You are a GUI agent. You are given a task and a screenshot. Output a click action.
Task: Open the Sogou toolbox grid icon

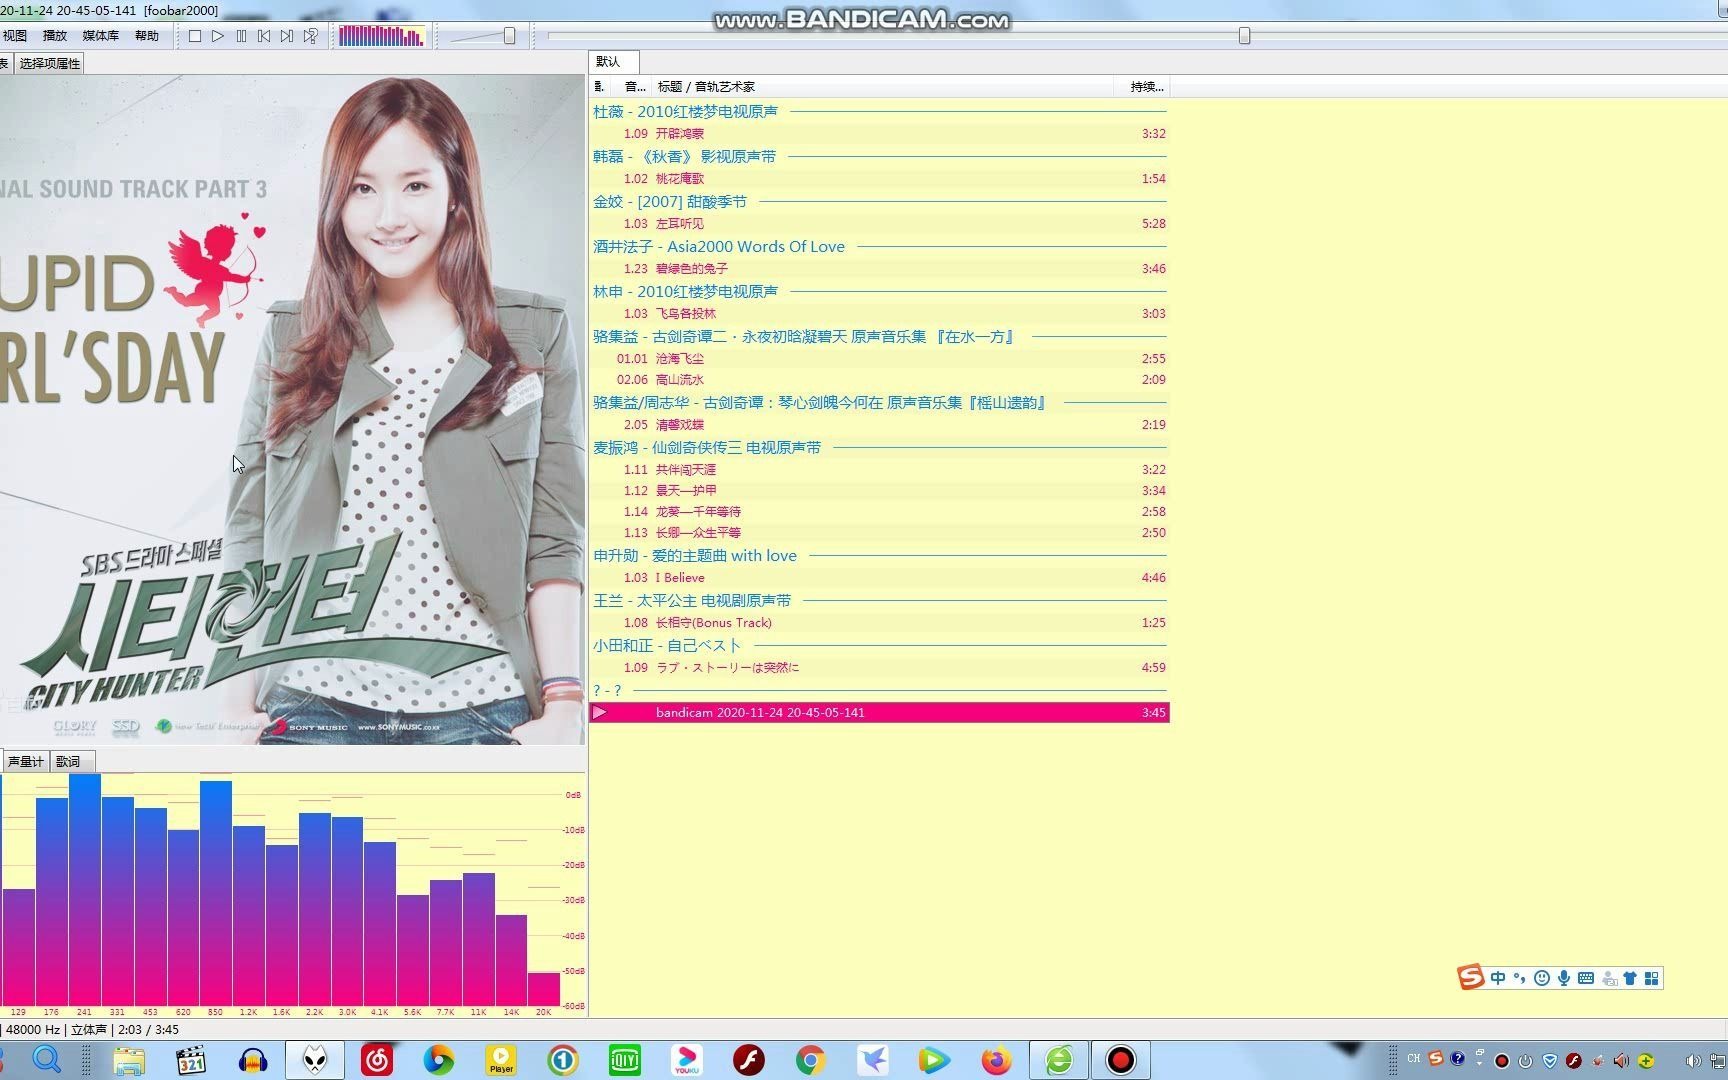point(1652,978)
